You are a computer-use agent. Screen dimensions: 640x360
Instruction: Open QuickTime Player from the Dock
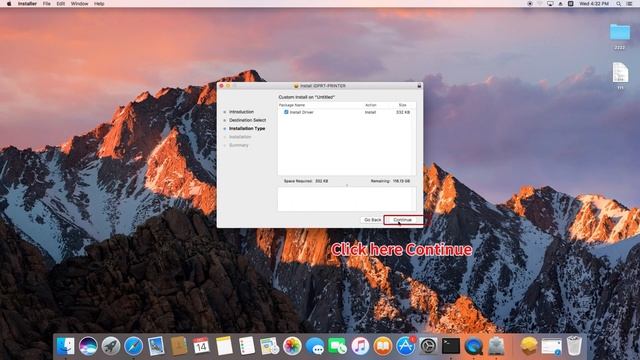[473, 346]
